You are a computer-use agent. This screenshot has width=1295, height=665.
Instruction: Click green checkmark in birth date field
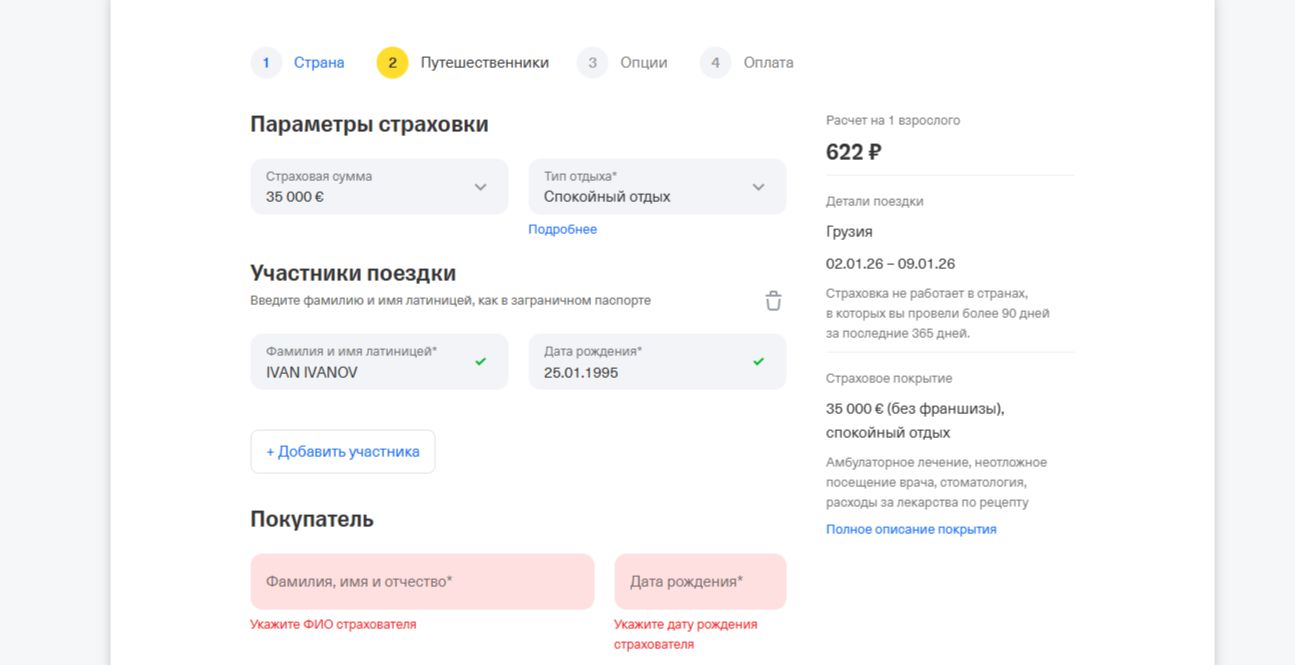coord(758,361)
